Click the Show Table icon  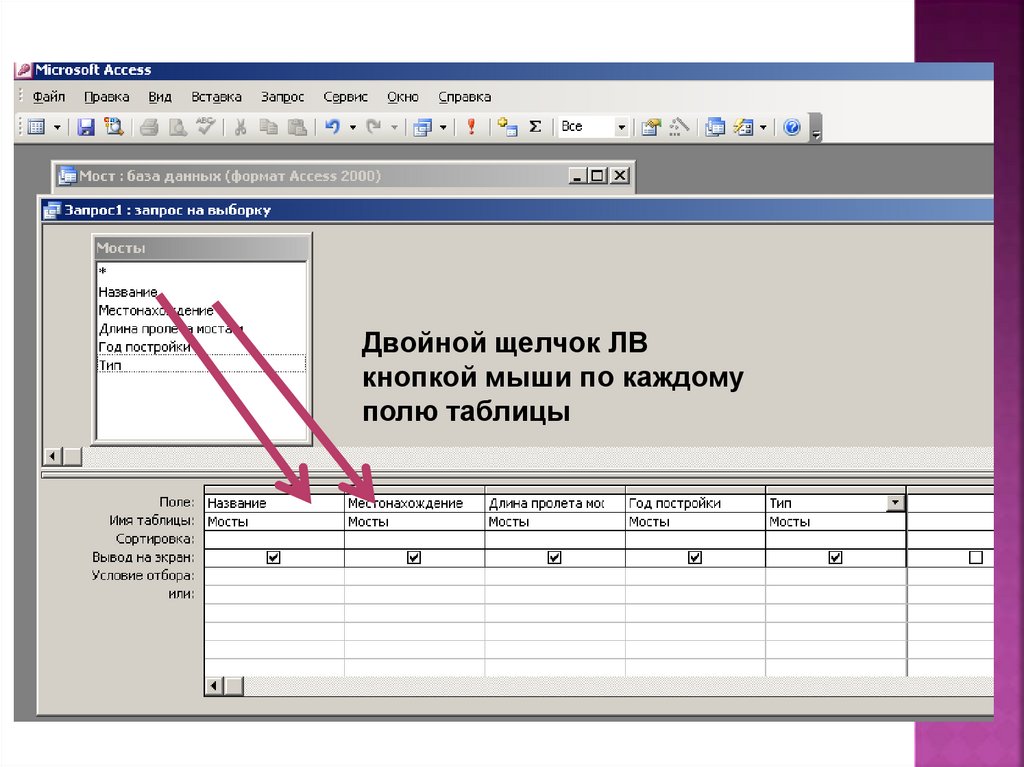tap(507, 127)
